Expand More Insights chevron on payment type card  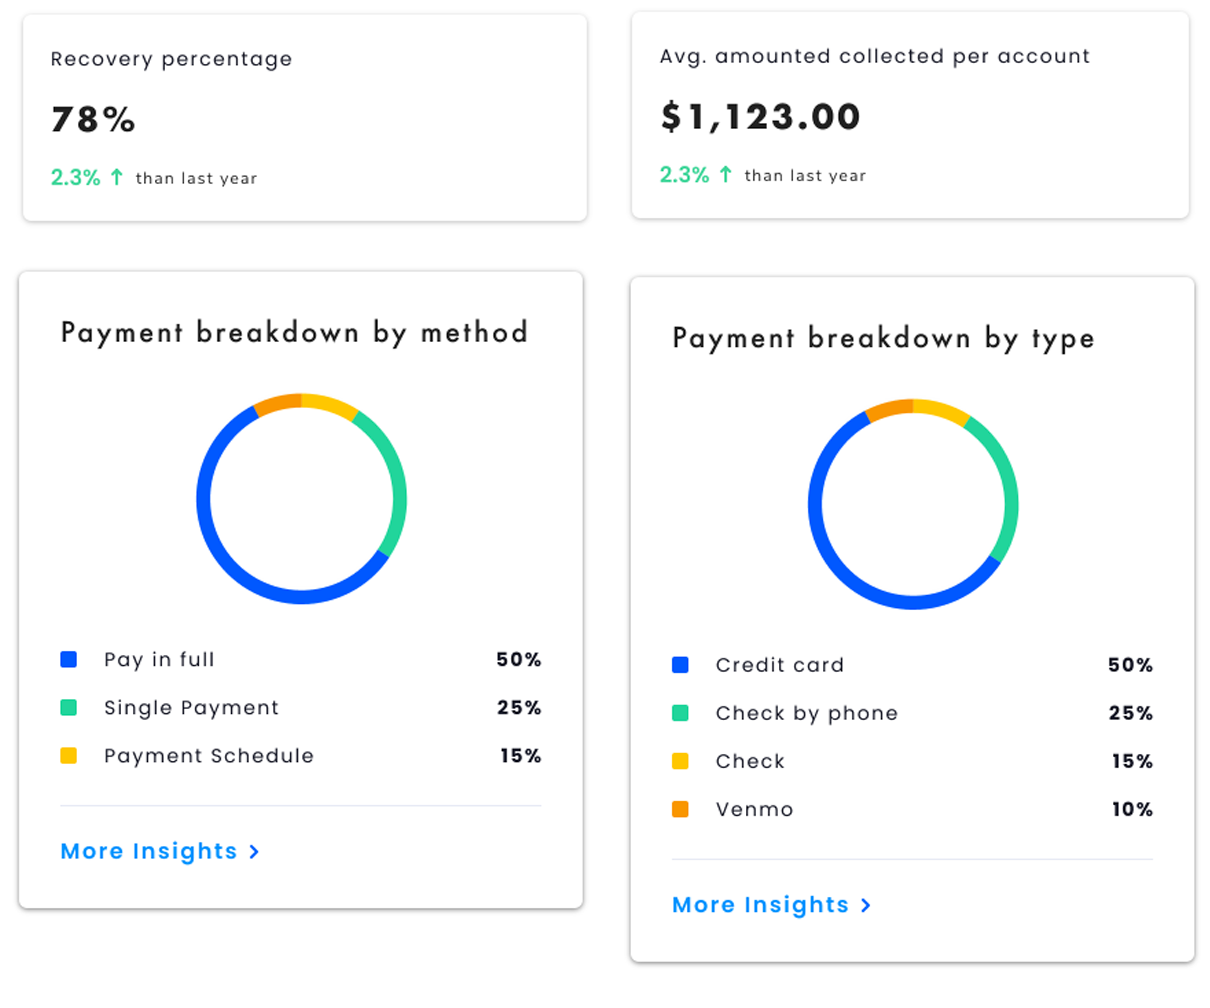[x=863, y=905]
